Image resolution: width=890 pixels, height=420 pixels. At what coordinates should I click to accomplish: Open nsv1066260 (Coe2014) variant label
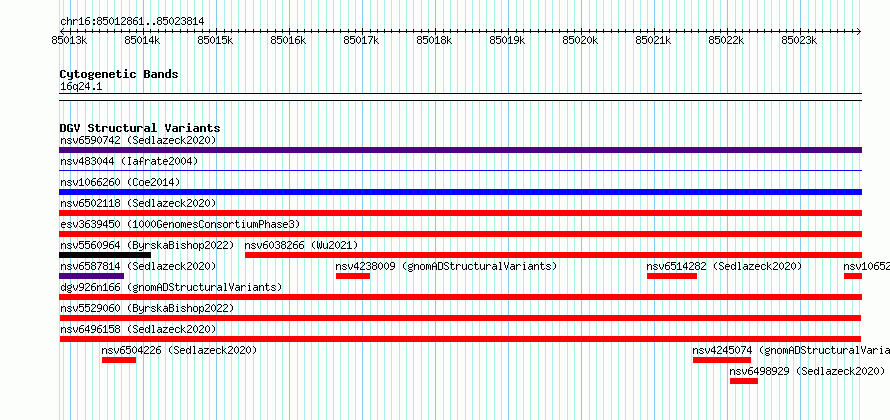(x=120, y=182)
